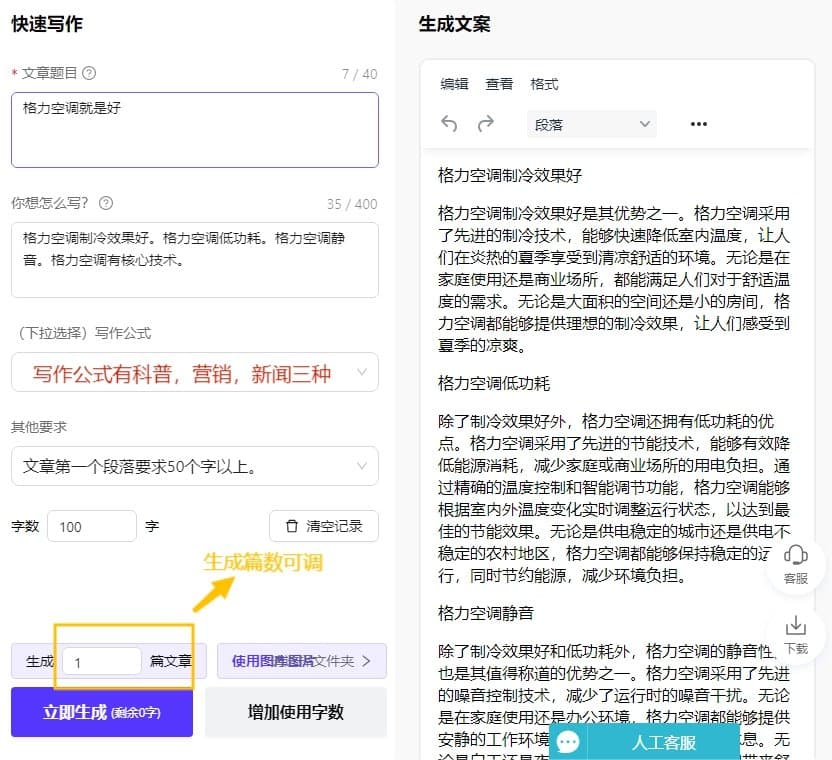Redo the last edit in editor
The image size is (832, 760).
[x=486, y=124]
